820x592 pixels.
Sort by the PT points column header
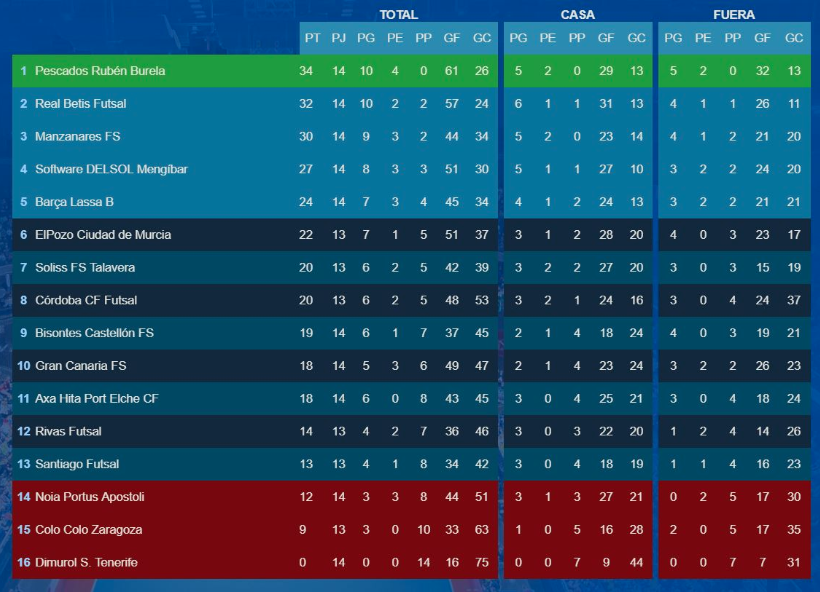tap(312, 38)
